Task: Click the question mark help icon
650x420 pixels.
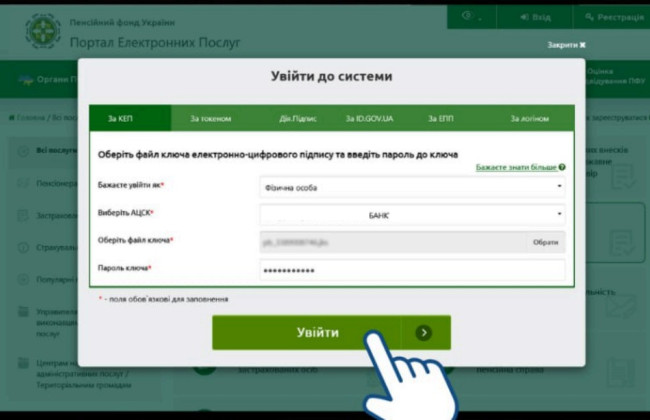Action: 562,167
